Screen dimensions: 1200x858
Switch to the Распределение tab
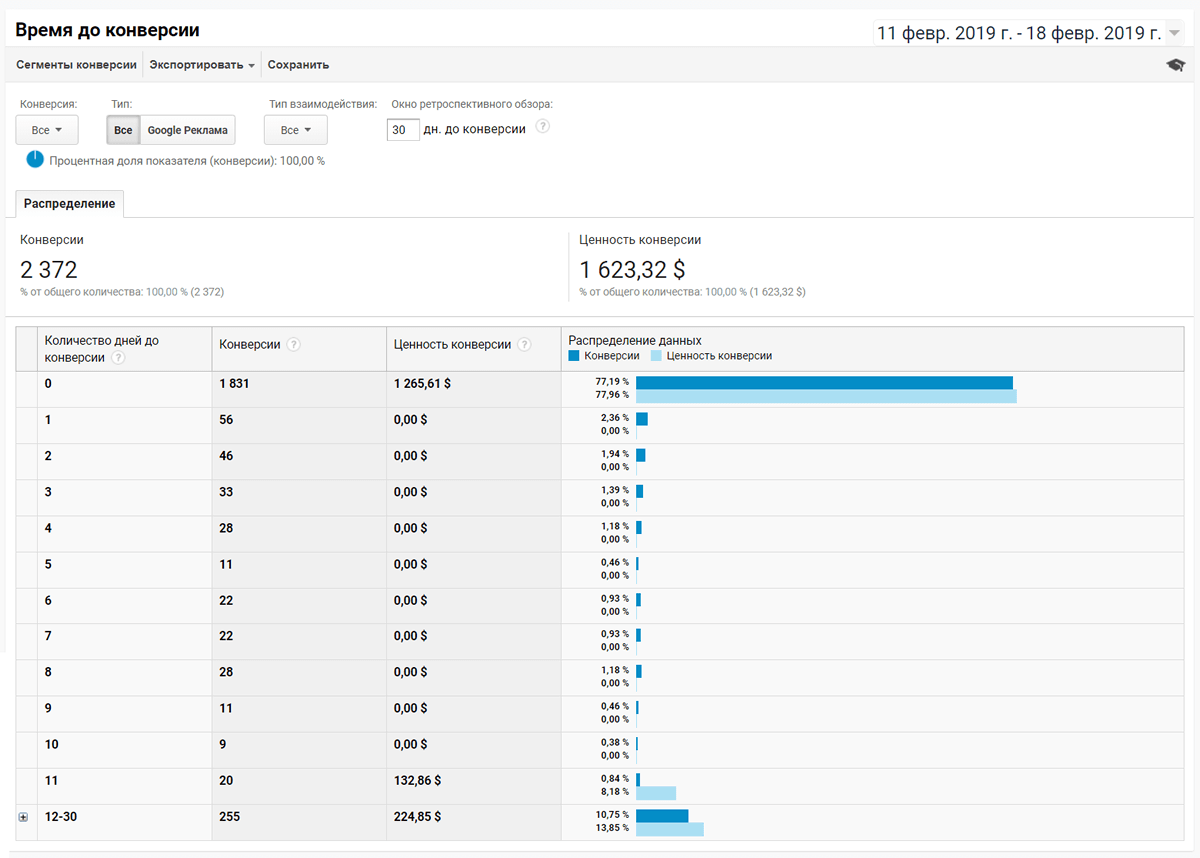(69, 203)
